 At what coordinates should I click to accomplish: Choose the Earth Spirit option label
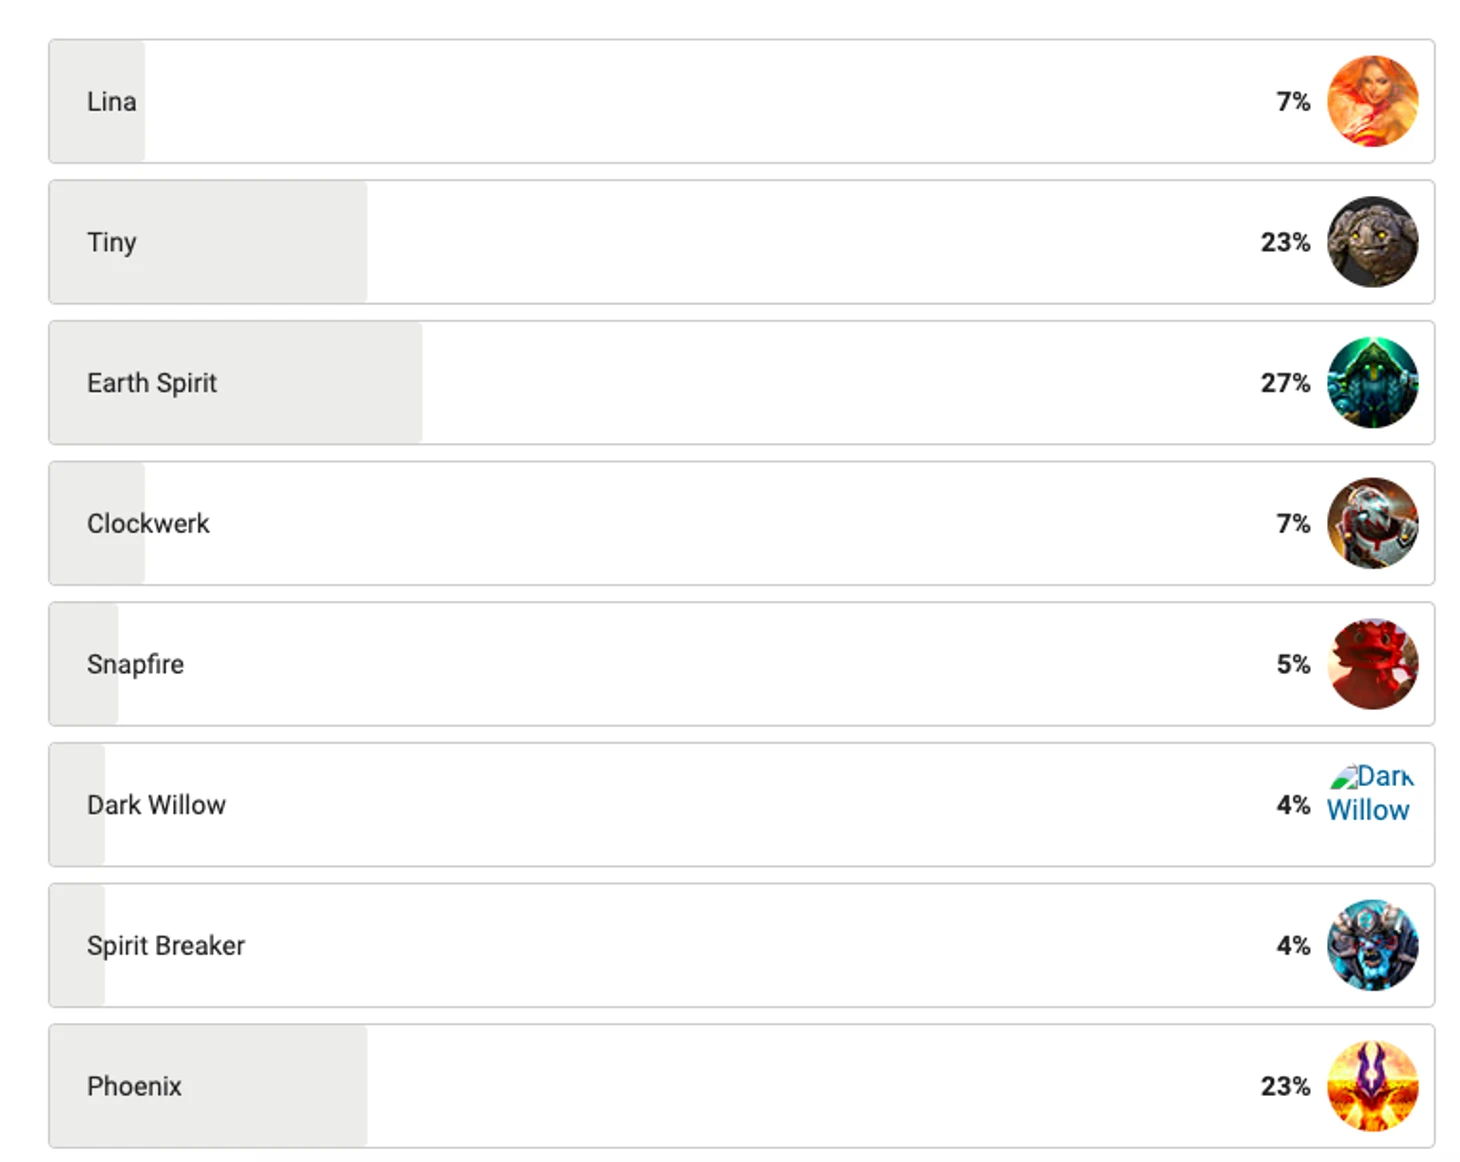click(x=151, y=383)
